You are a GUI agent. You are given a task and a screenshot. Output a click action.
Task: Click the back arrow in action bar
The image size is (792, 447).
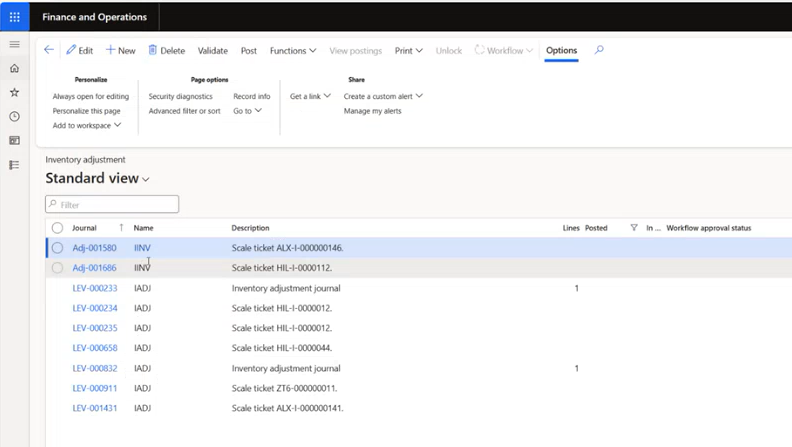tap(49, 50)
